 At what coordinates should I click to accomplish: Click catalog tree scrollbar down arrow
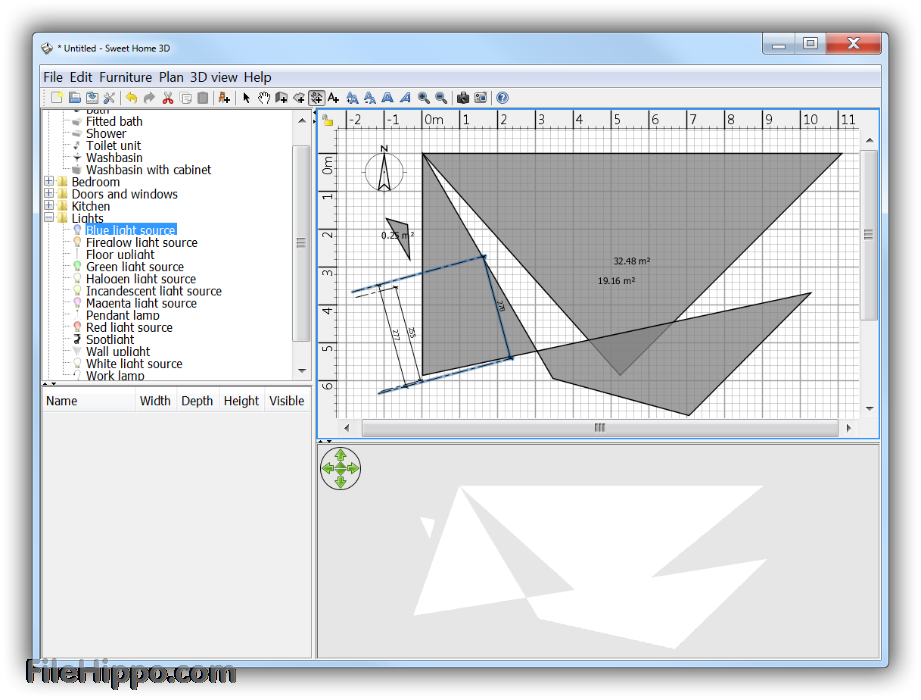point(302,371)
